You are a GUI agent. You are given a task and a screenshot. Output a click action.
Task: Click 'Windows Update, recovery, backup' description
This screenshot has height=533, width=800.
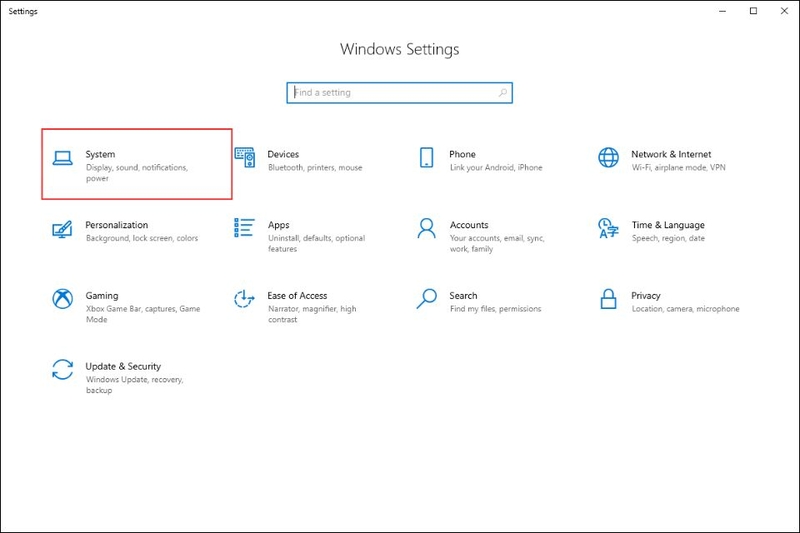coord(134,385)
